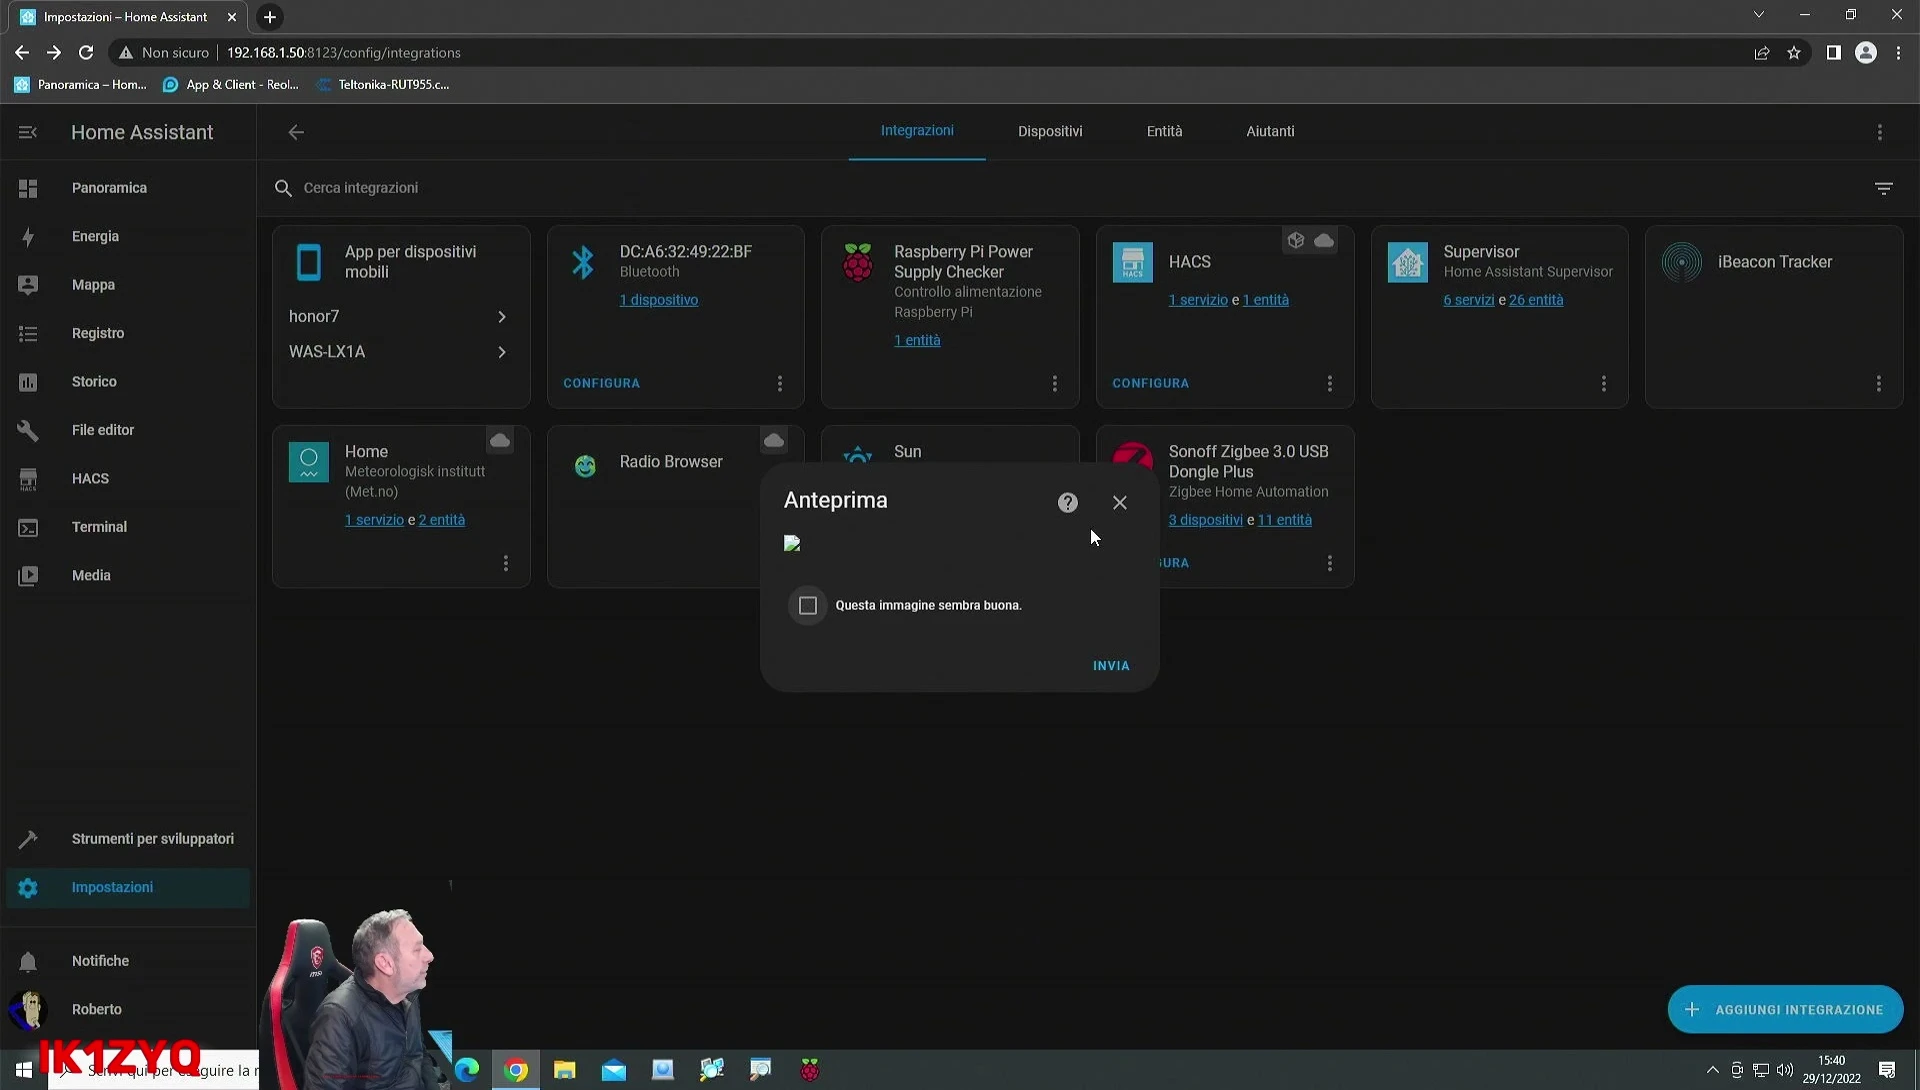Open Teltonika-RUT955 bookmark
Viewport: 1920px width, 1090px height.
(x=382, y=85)
